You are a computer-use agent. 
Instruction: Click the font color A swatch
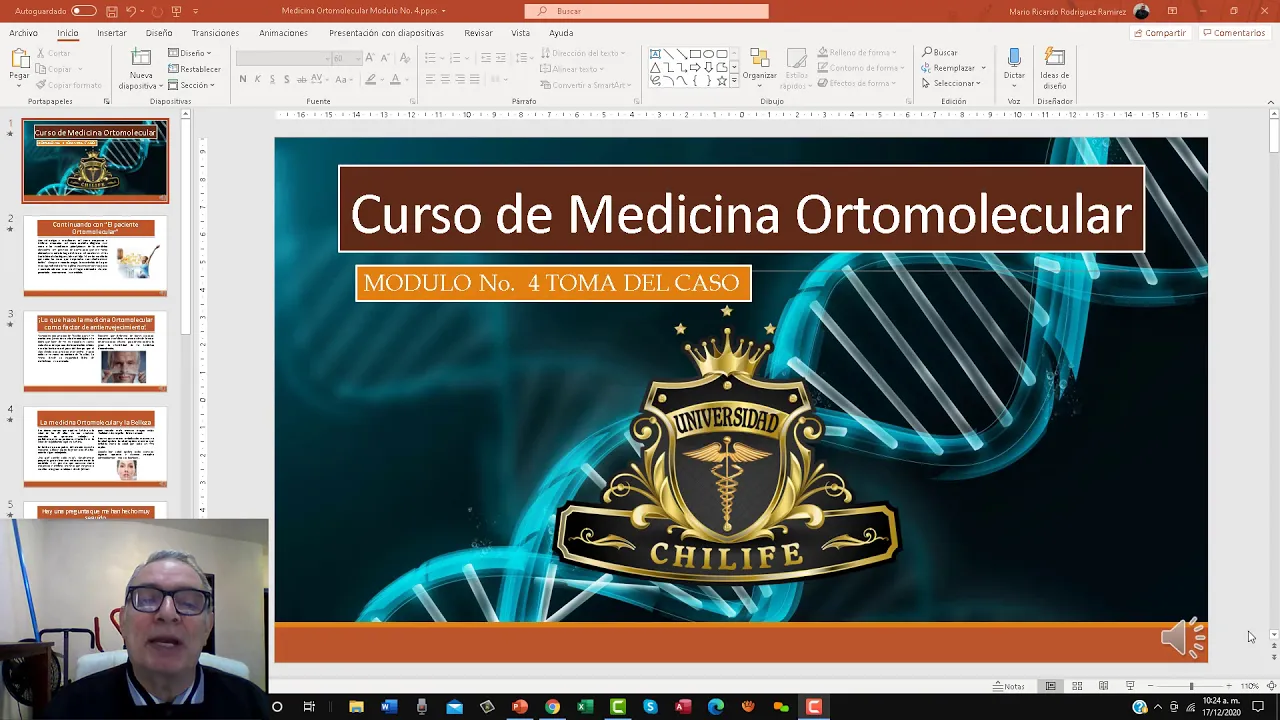[395, 79]
